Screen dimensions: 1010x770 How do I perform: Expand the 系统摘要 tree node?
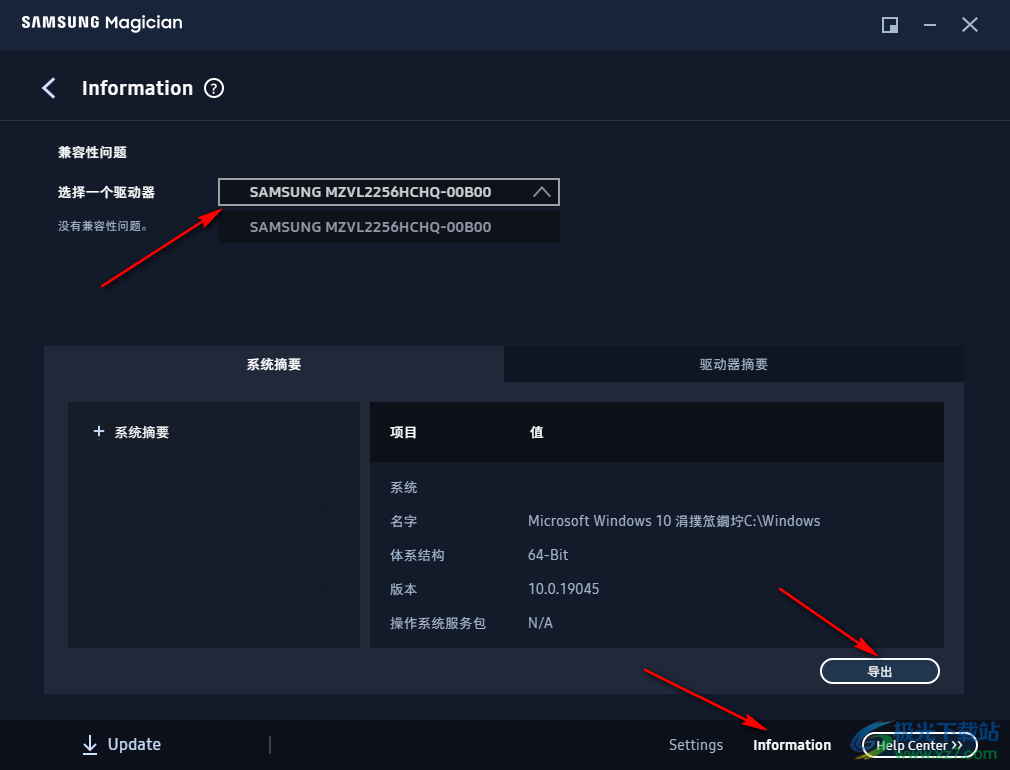pos(99,432)
